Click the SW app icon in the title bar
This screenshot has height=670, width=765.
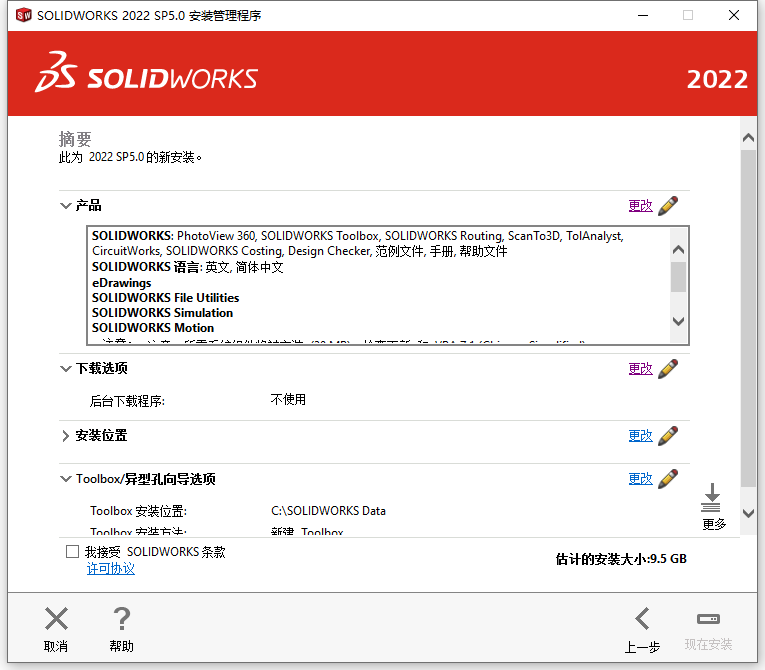(23, 15)
